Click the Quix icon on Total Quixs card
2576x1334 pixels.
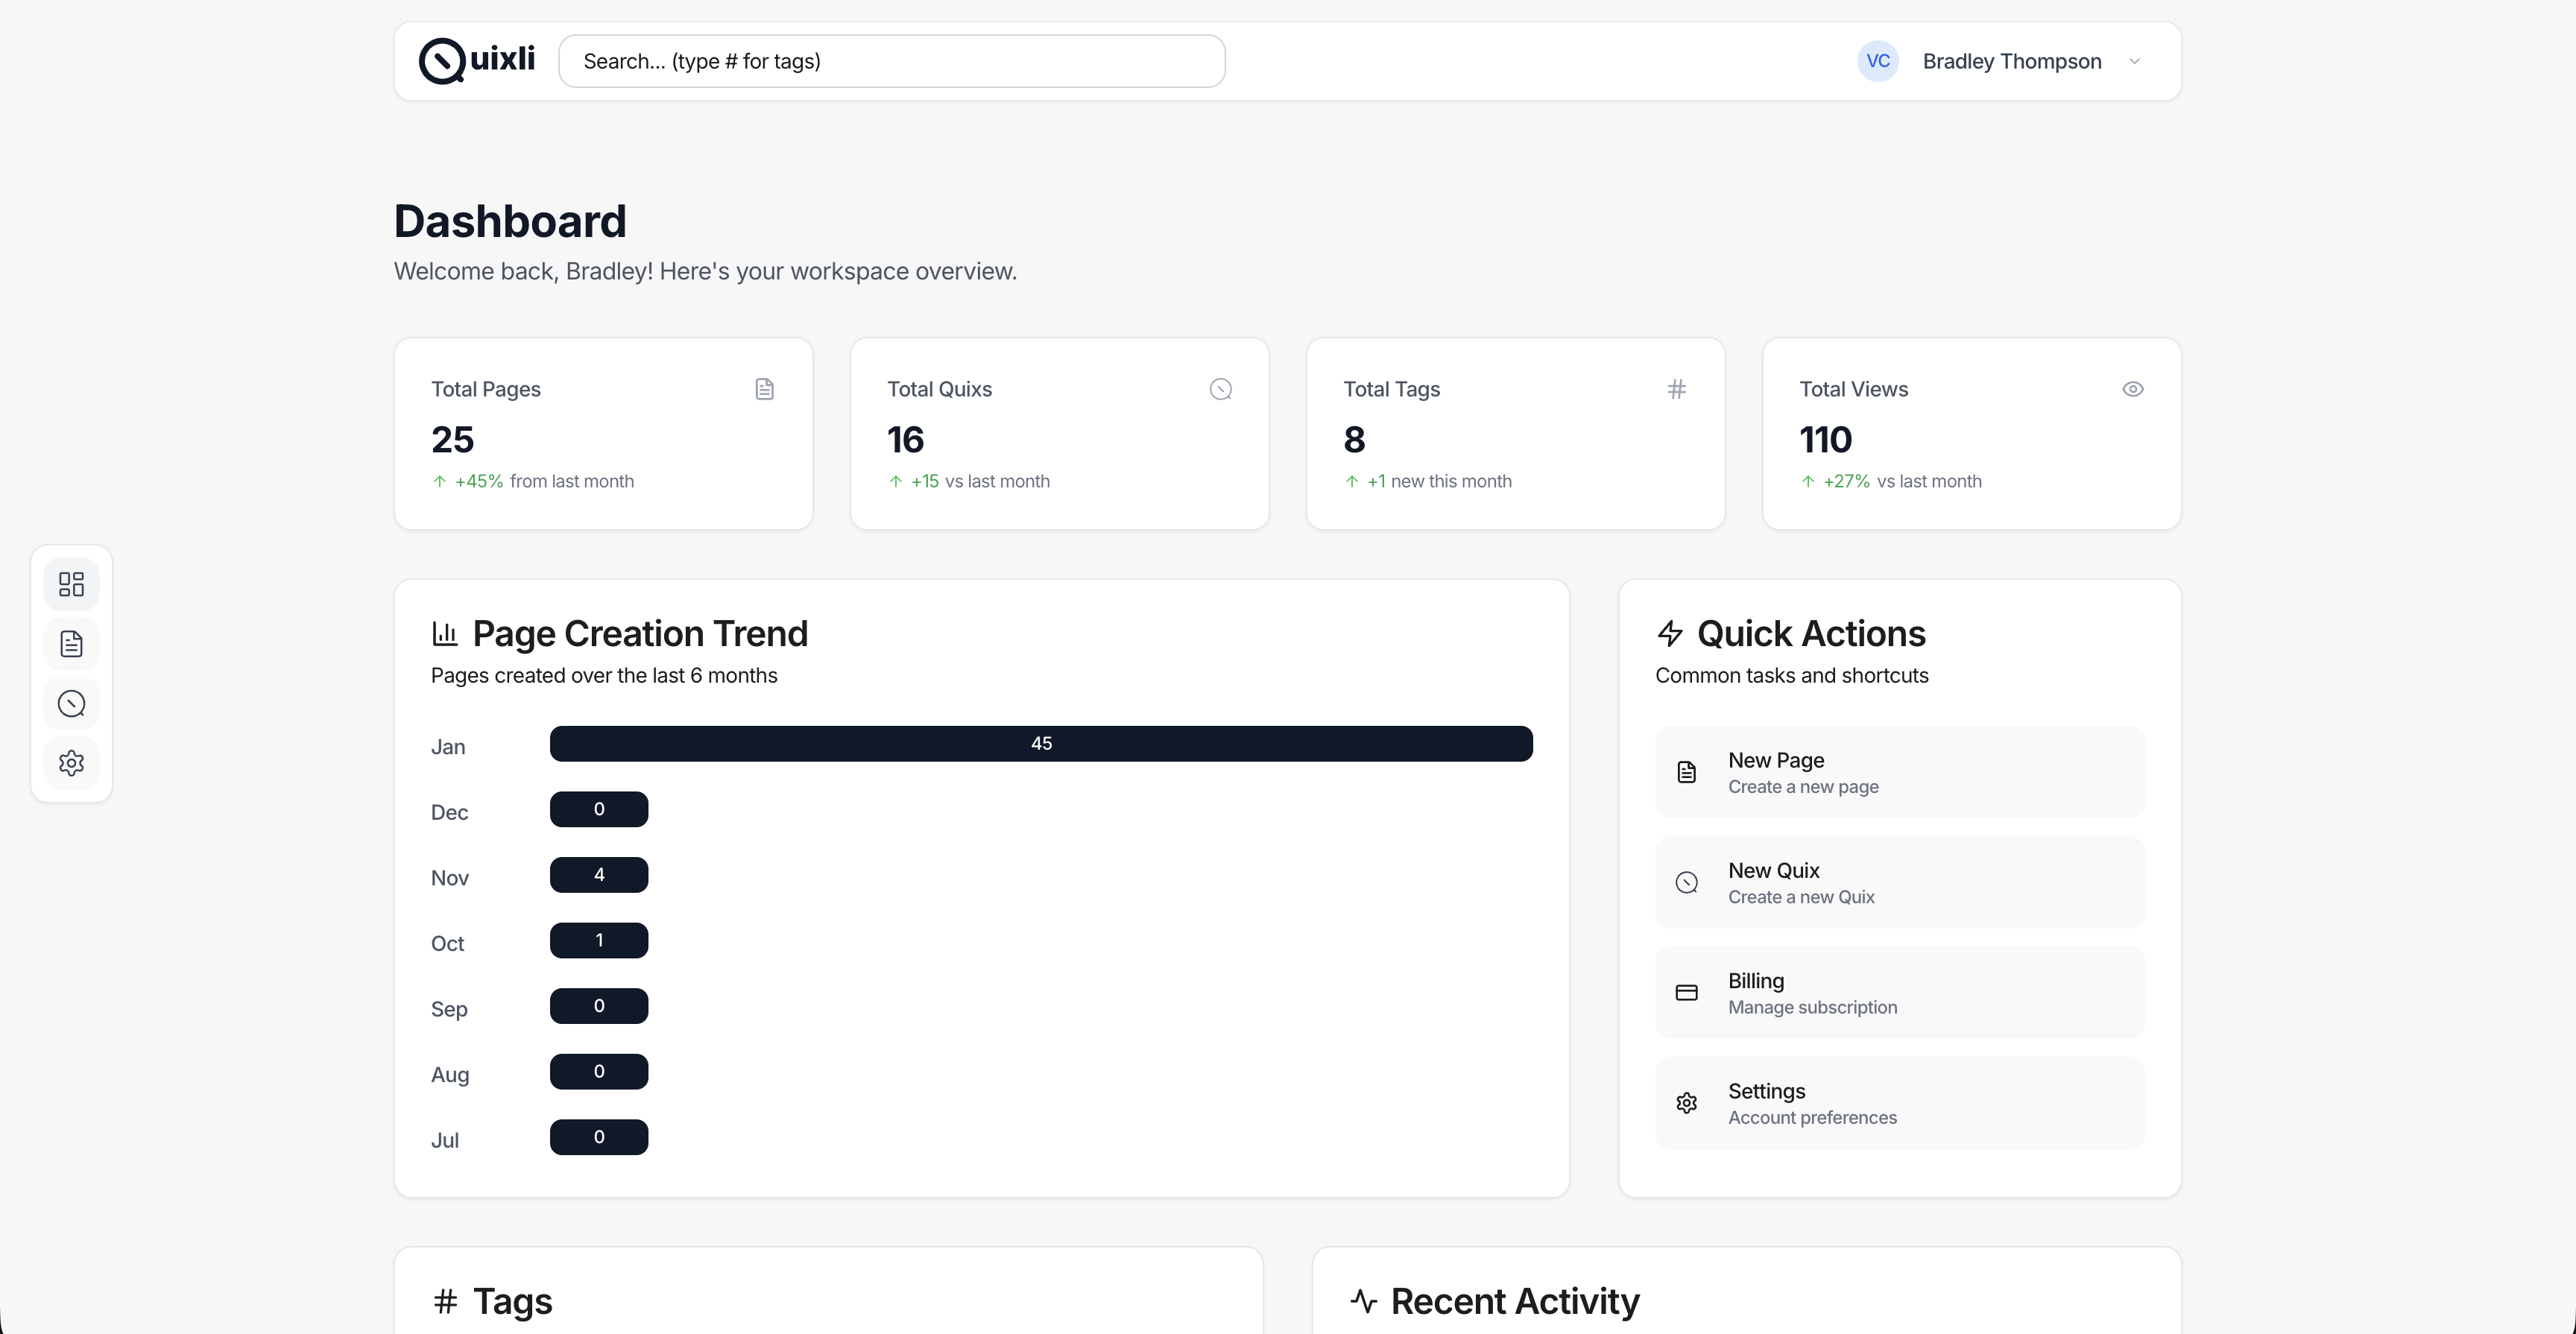[1220, 389]
